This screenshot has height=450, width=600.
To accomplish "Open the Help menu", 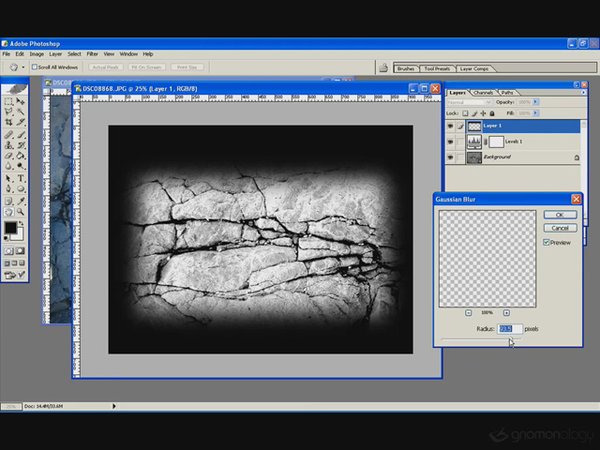I will tap(148, 54).
